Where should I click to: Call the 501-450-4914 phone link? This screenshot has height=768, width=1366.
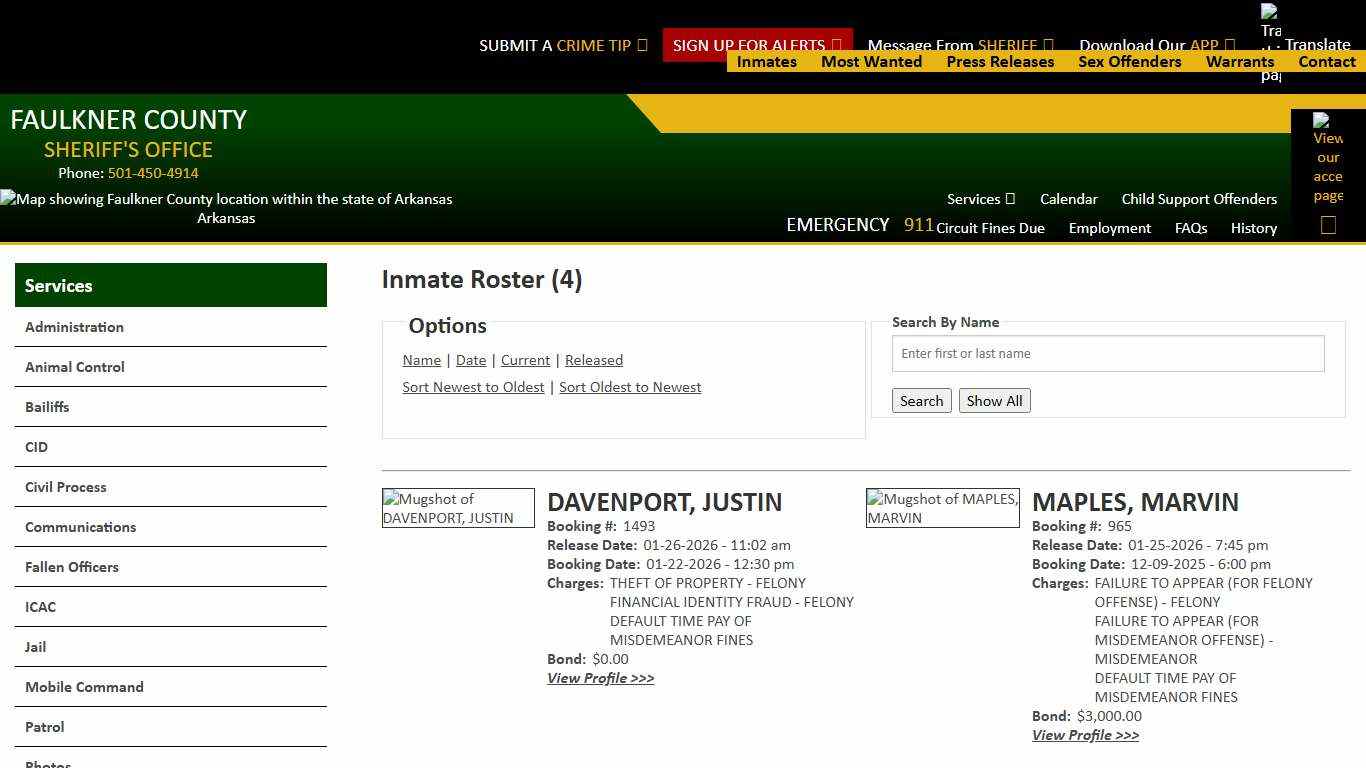tap(152, 173)
